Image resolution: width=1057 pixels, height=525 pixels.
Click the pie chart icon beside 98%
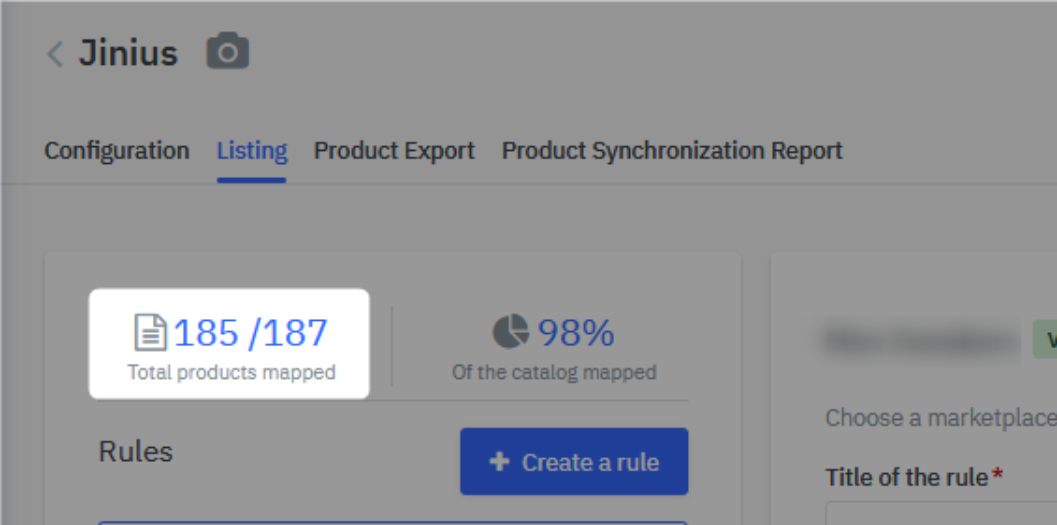point(511,332)
